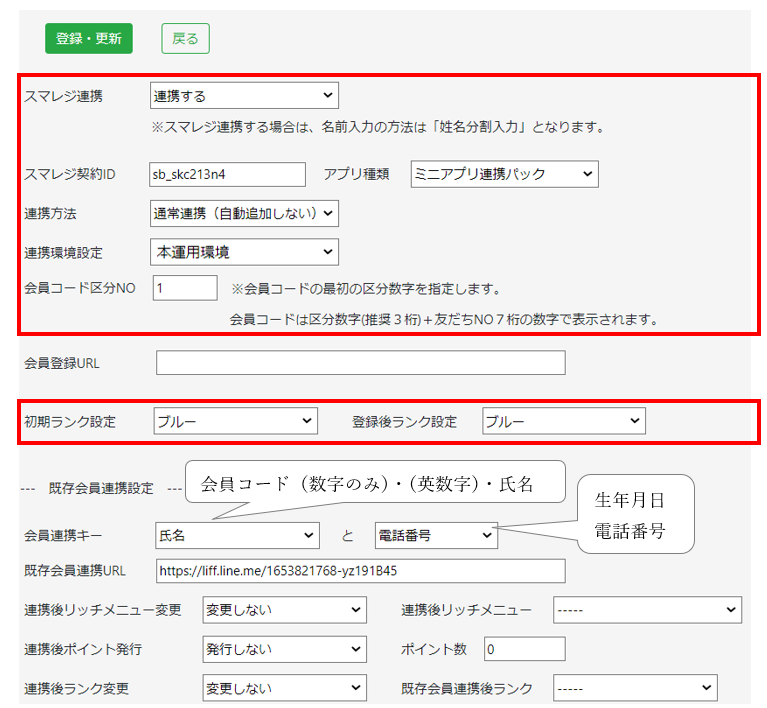This screenshot has height=708, width=767.
Task: Click the 連携環境設定 label
Action: pyautogui.click(x=64, y=253)
